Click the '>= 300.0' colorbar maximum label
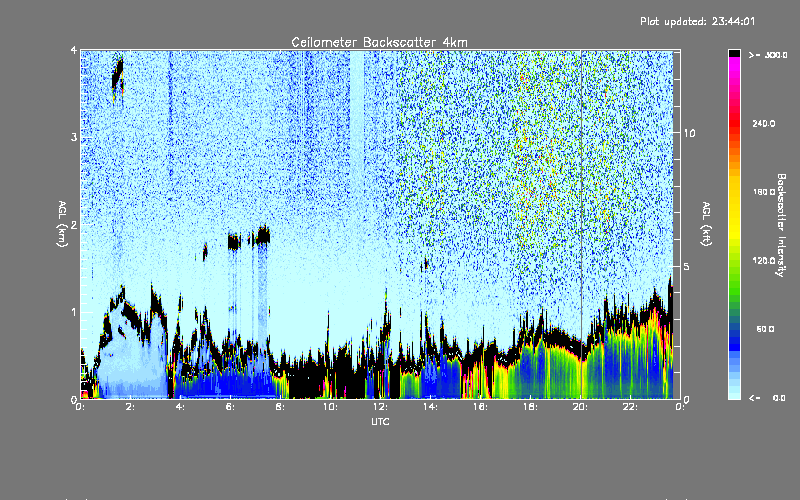Screen dimensions: 800x500 pyautogui.click(x=768, y=55)
